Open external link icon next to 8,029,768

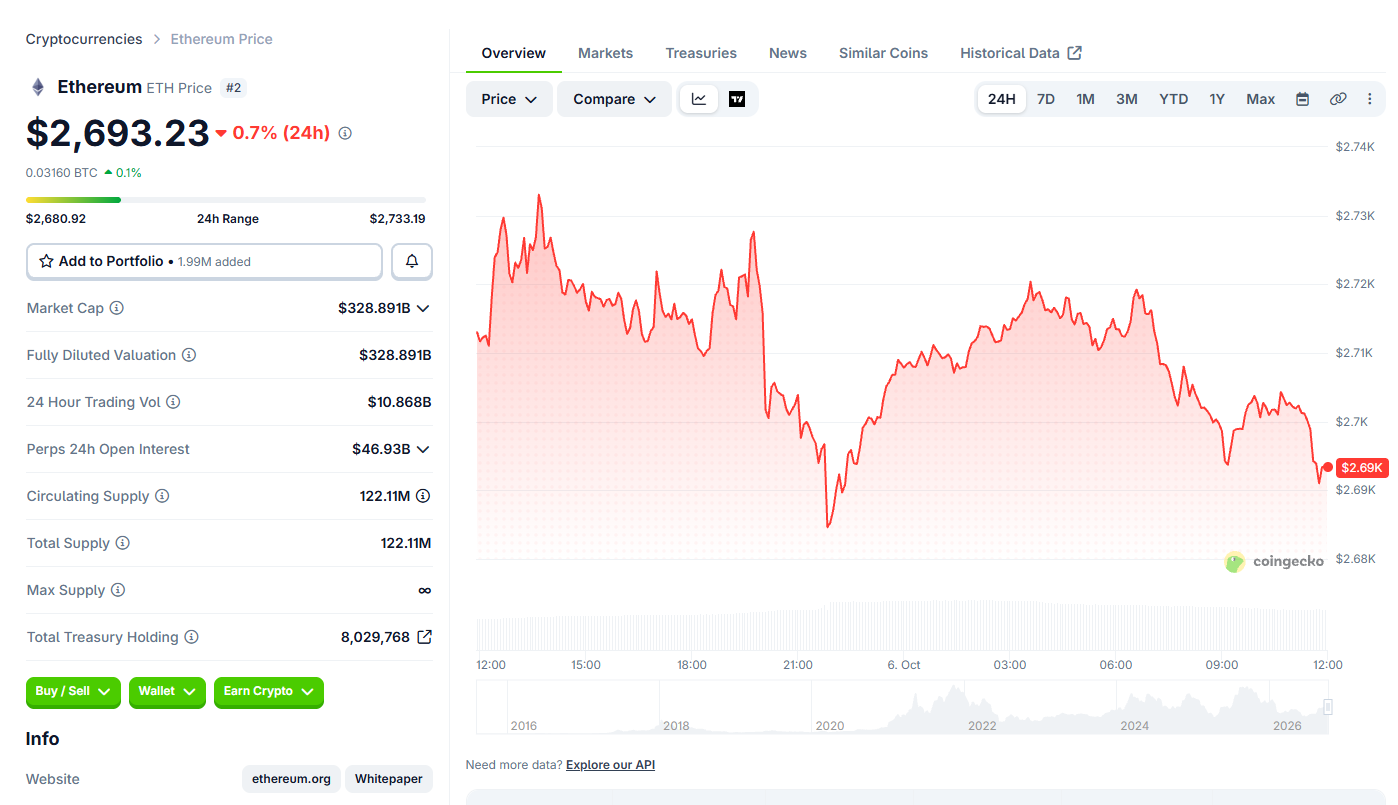click(424, 637)
